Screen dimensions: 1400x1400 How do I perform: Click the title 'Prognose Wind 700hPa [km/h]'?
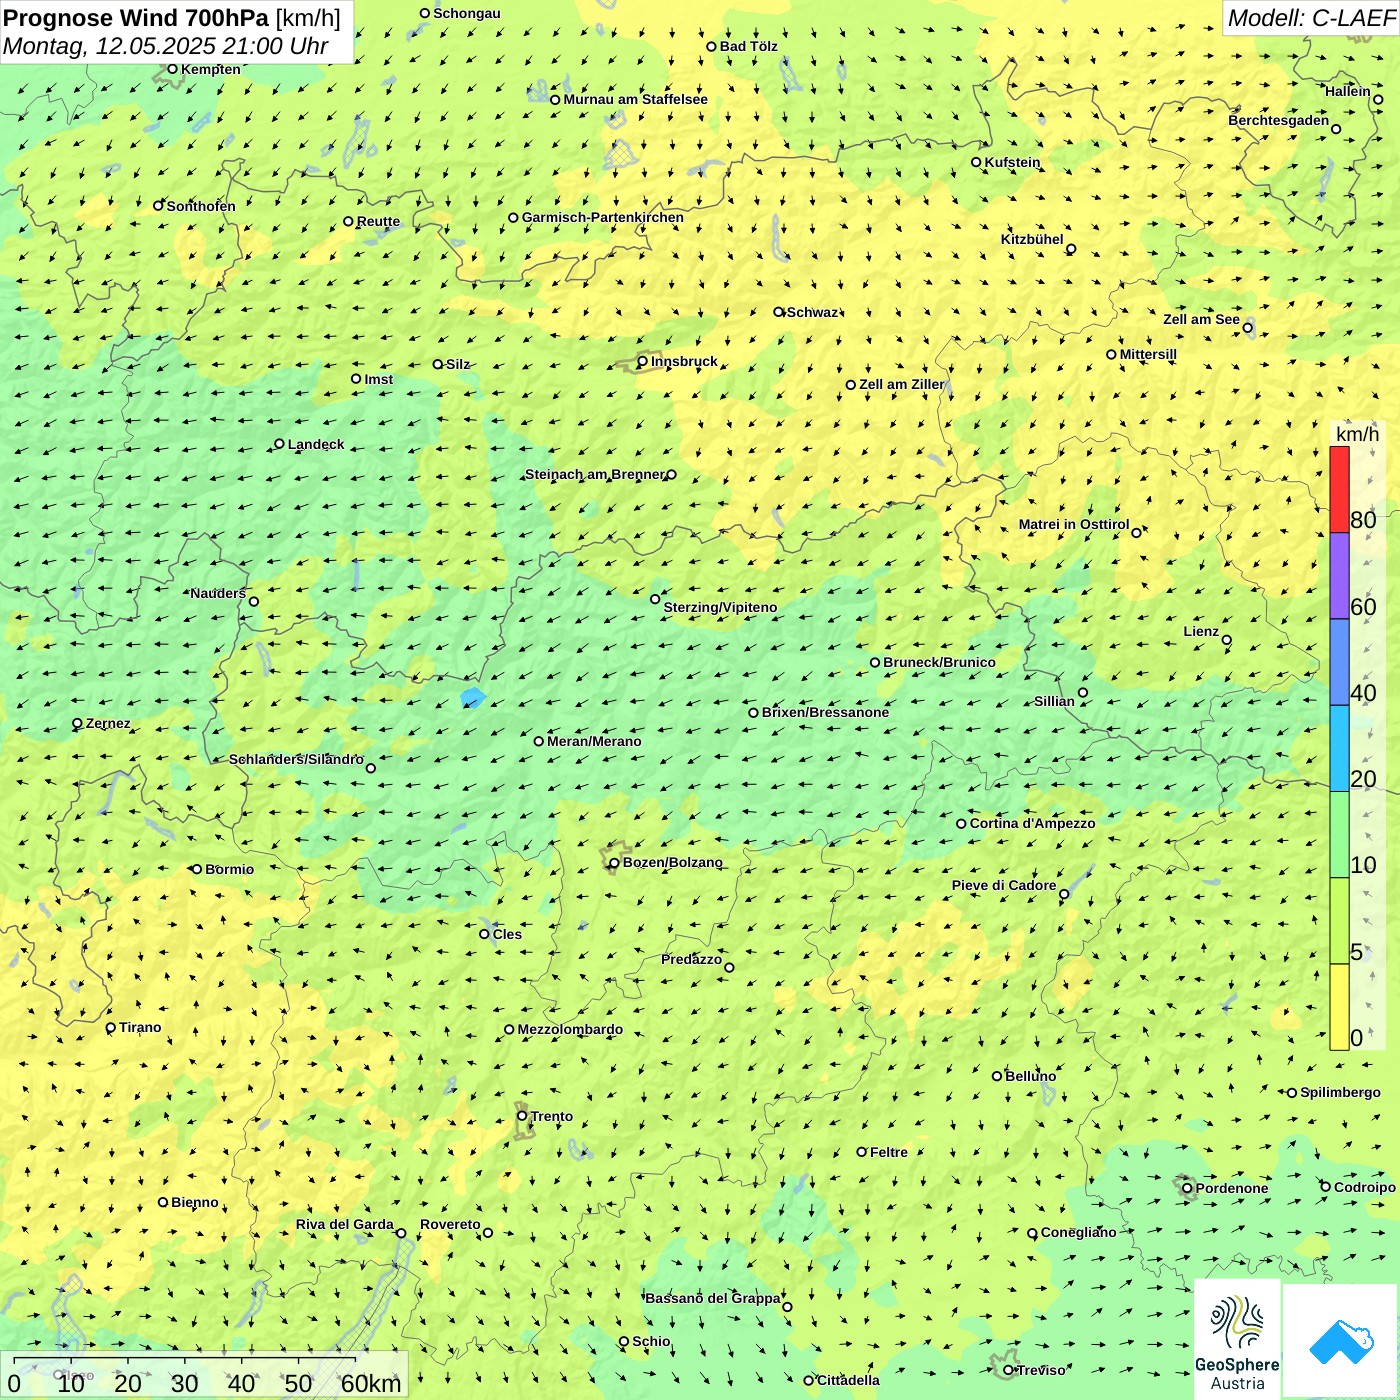pos(172,18)
